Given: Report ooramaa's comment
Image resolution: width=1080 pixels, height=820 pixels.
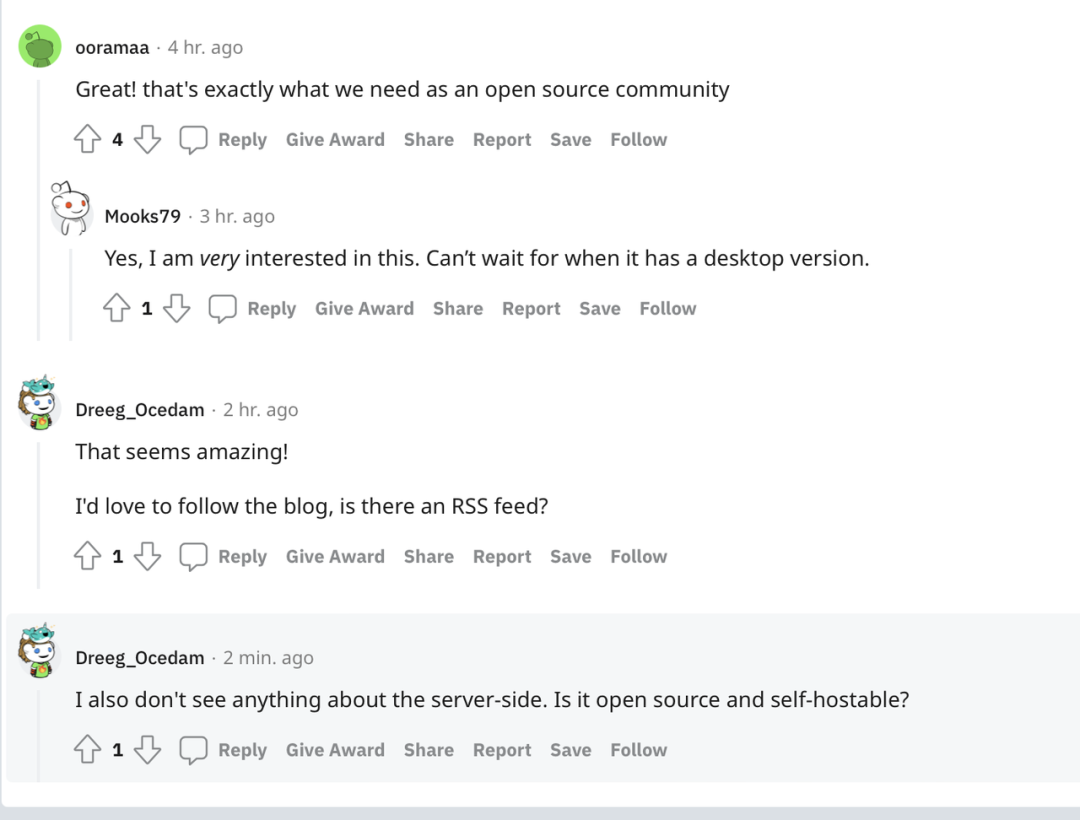Looking at the screenshot, I should click(502, 140).
